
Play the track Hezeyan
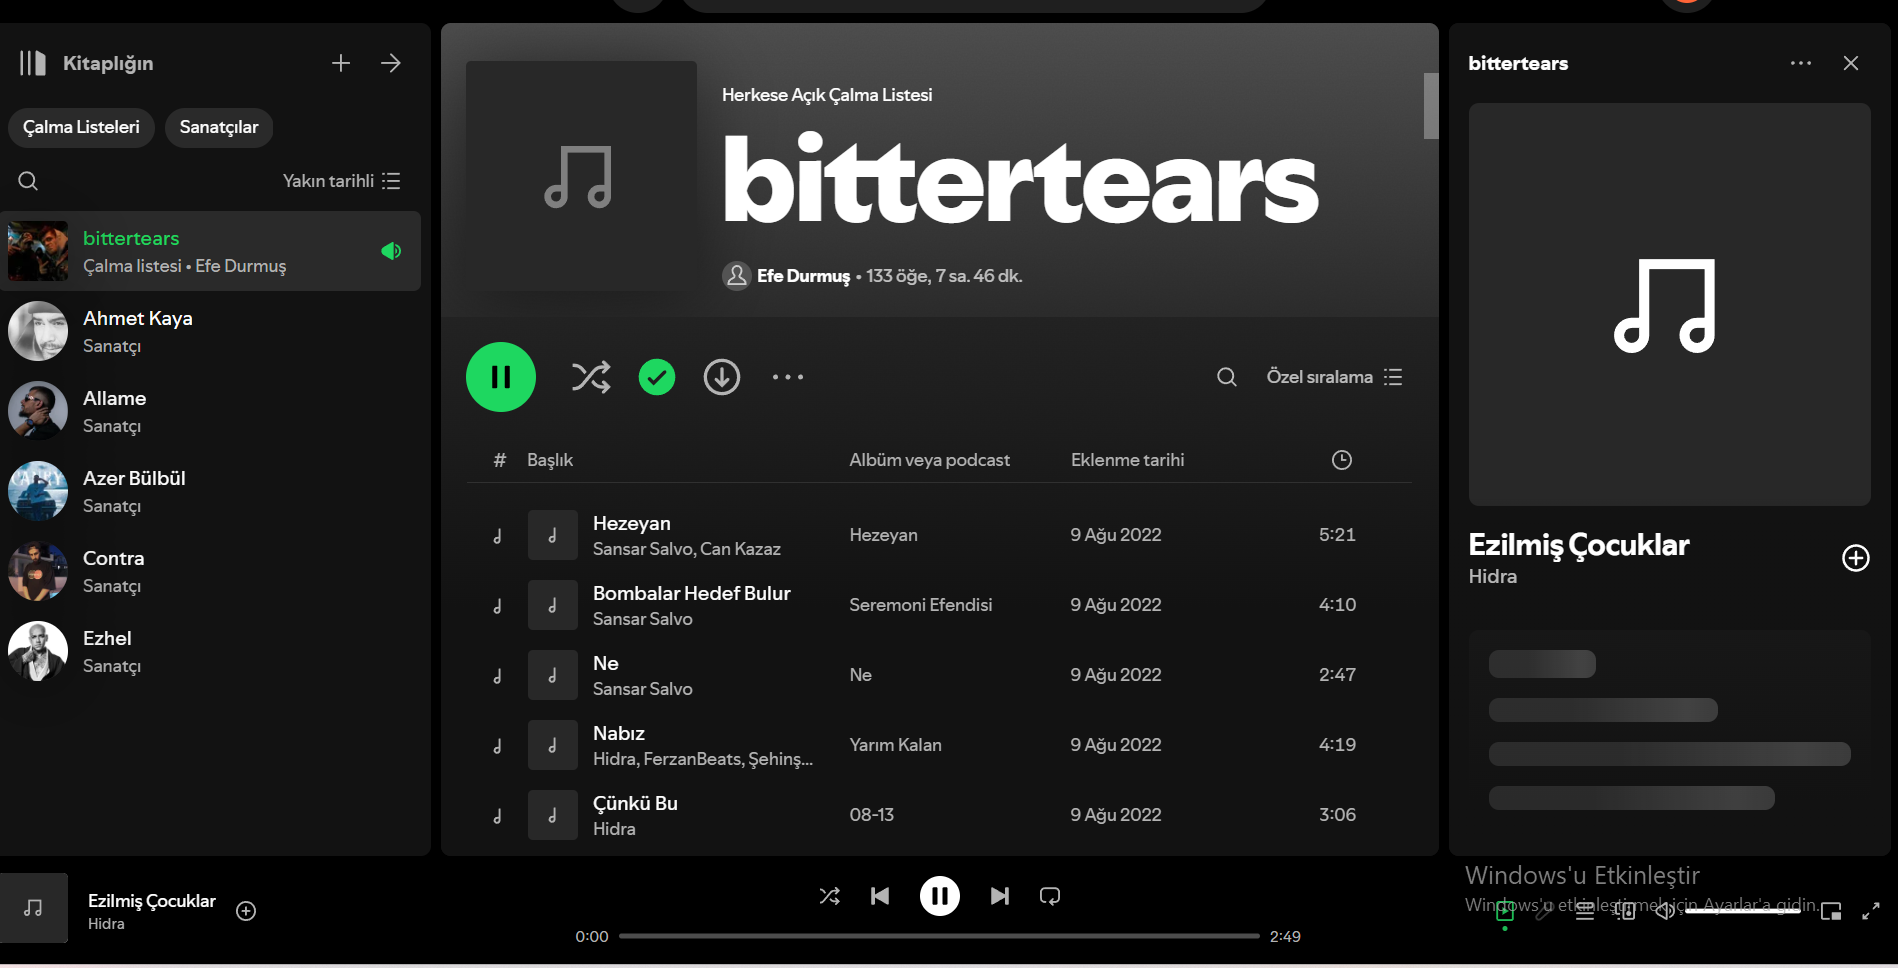(x=497, y=535)
